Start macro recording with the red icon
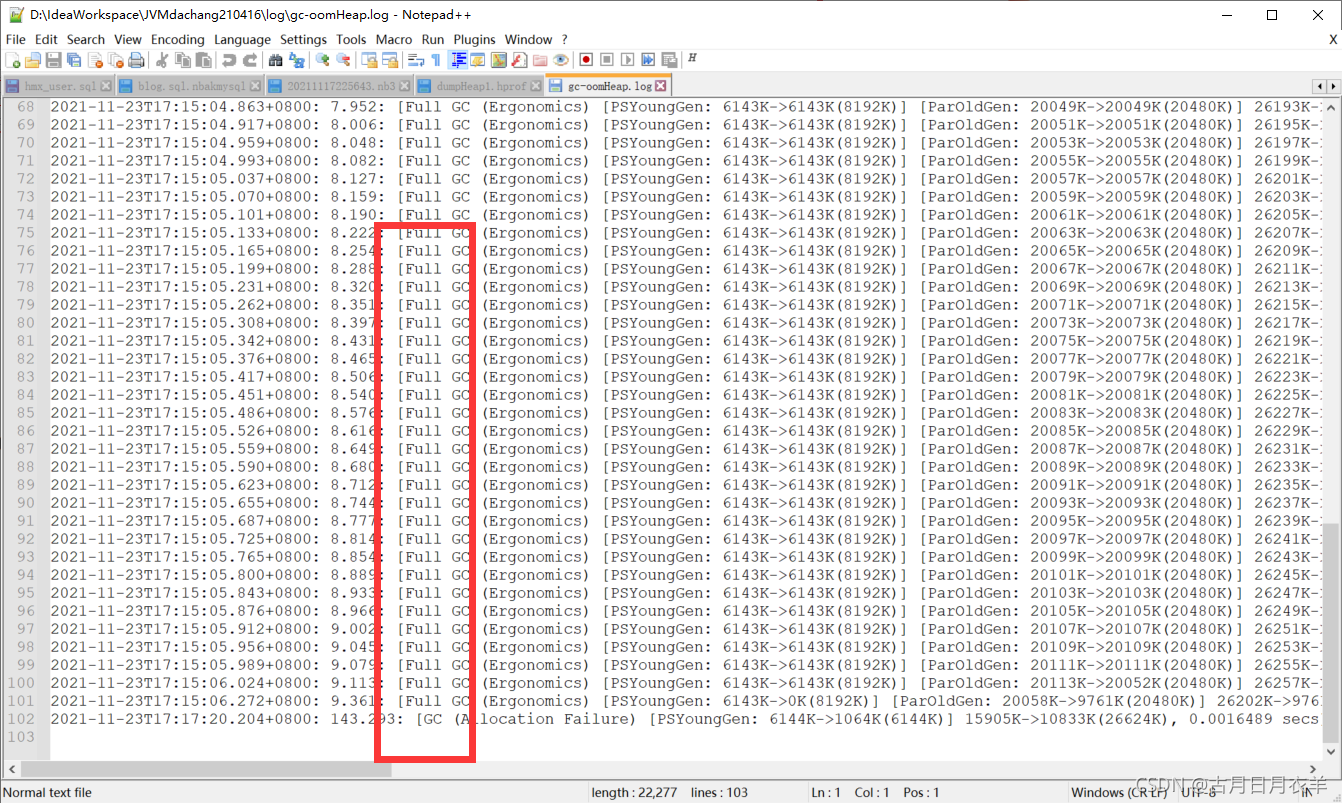1342x803 pixels. point(587,60)
